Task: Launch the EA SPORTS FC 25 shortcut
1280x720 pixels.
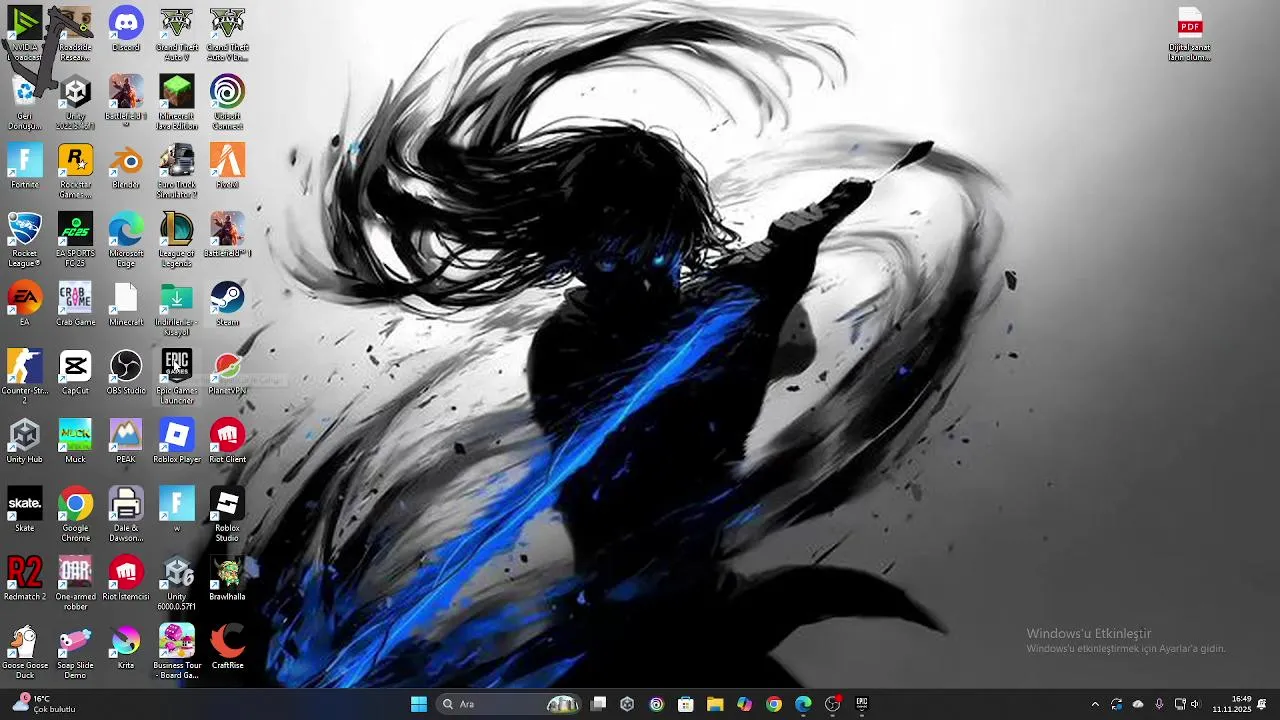Action: (x=76, y=240)
